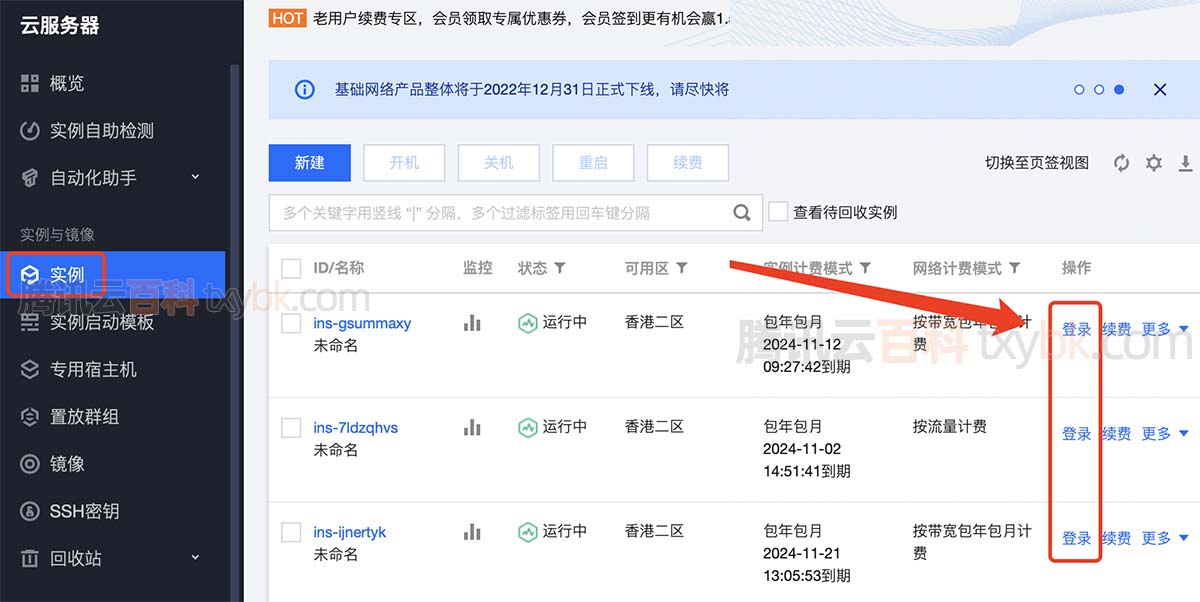Image resolution: width=1200 pixels, height=602 pixels.
Task: Open 更多 dropdown for ins-7ldzqhvs
Action: tap(1166, 434)
